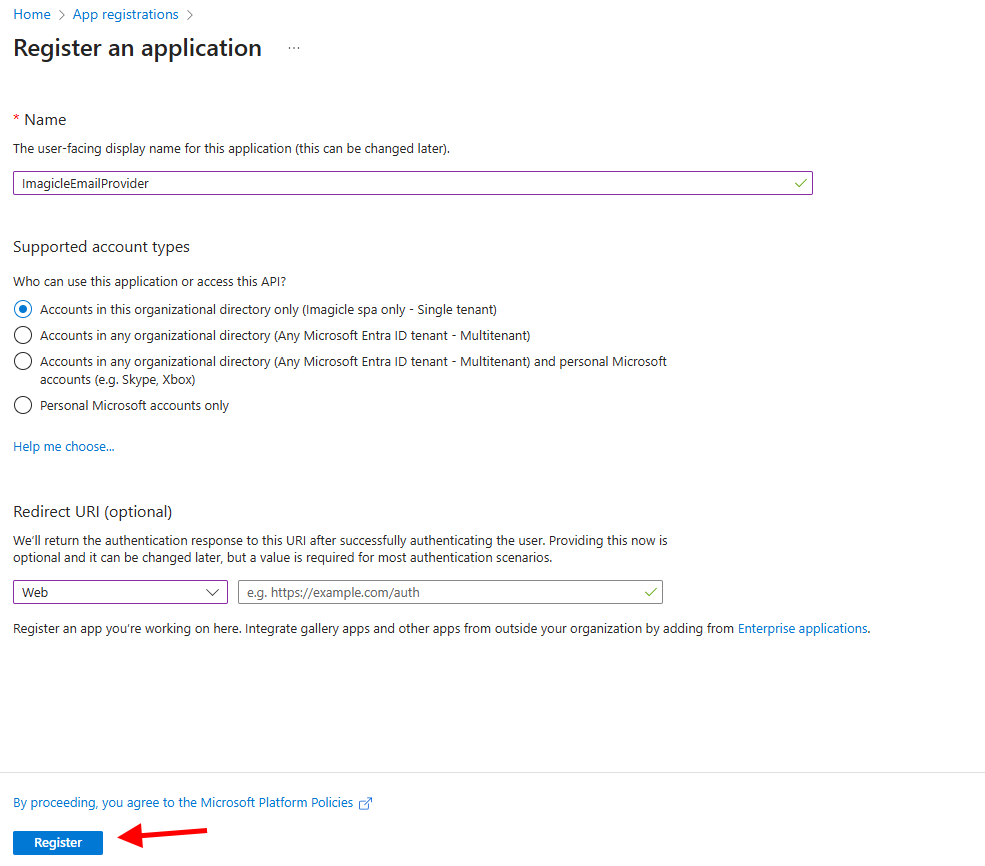
Task: Open the Microsoft Platform Policies link
Action: point(183,802)
